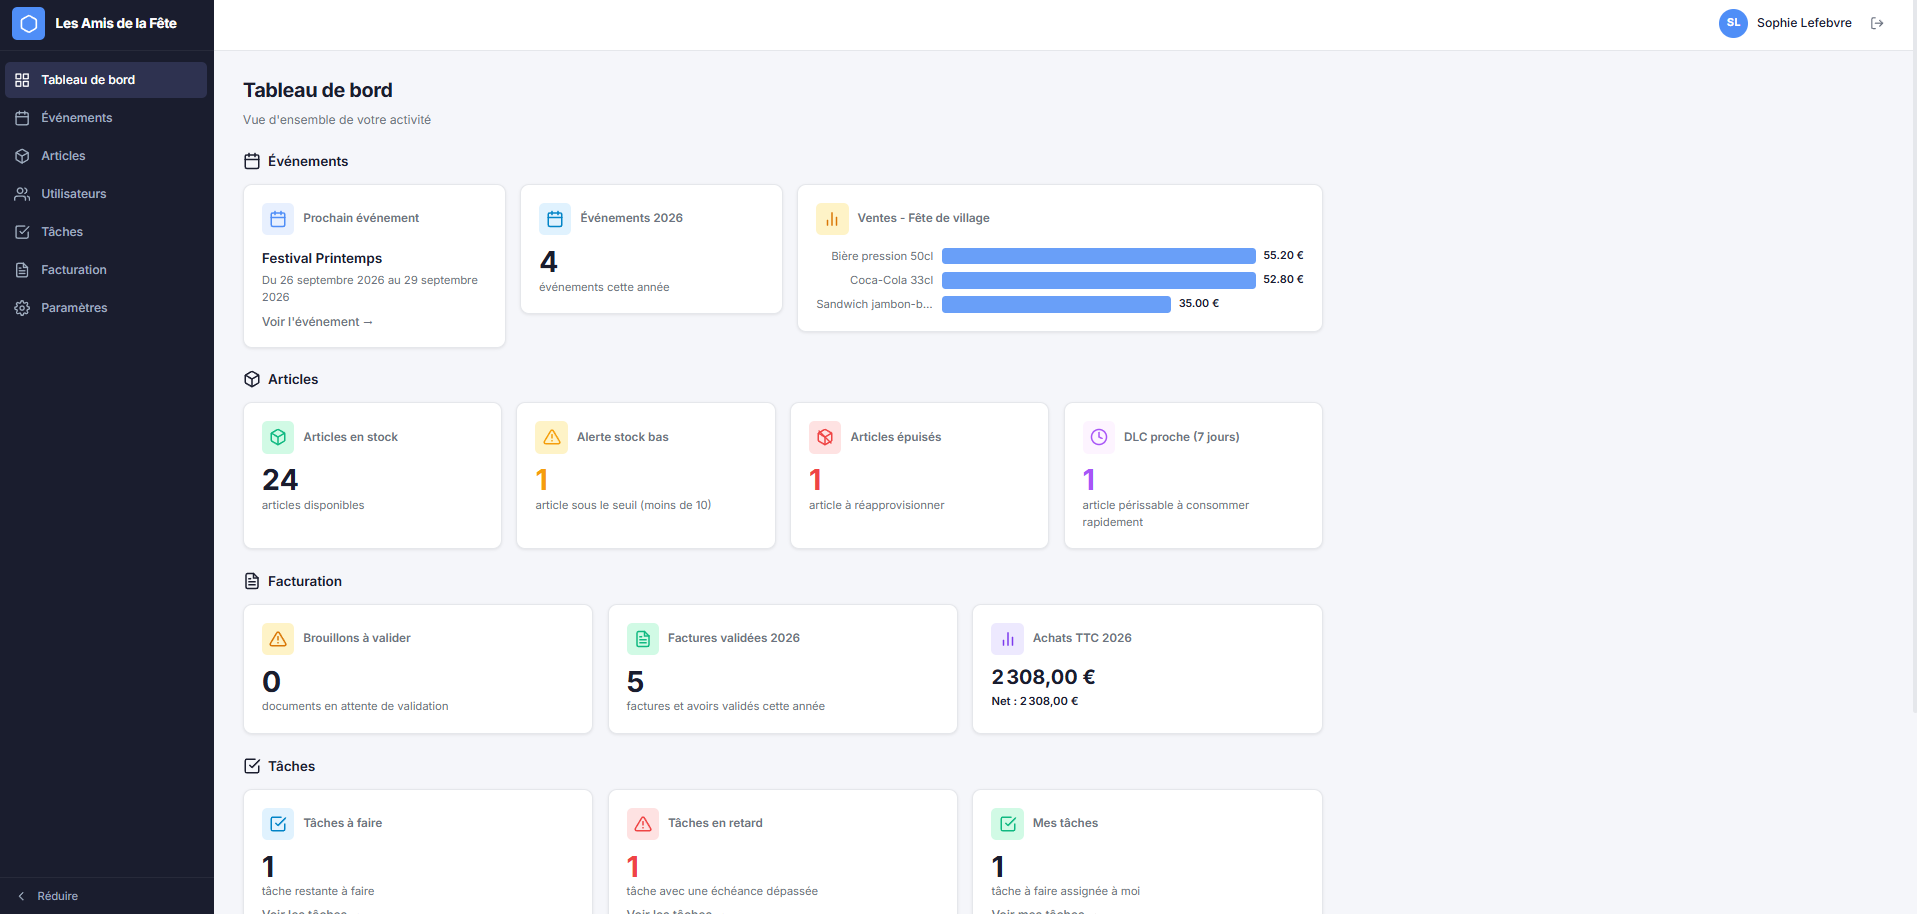Click the Sandwich jambon-b... sales bar
The image size is (1917, 914).
pos(1056,304)
